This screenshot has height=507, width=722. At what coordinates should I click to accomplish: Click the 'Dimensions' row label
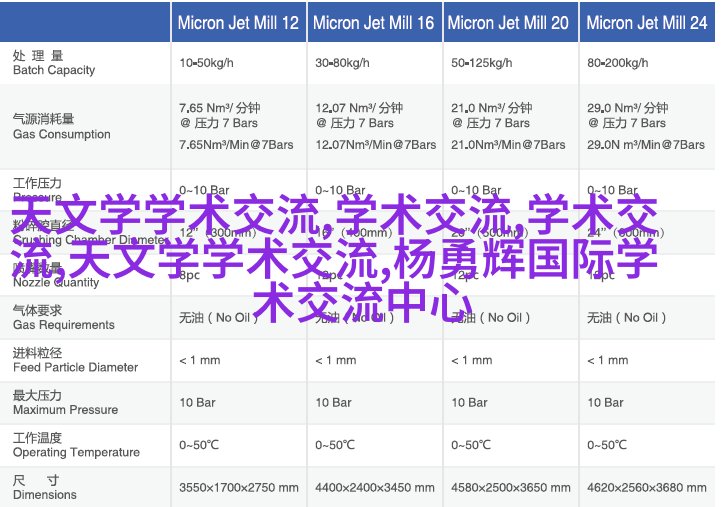click(45, 495)
